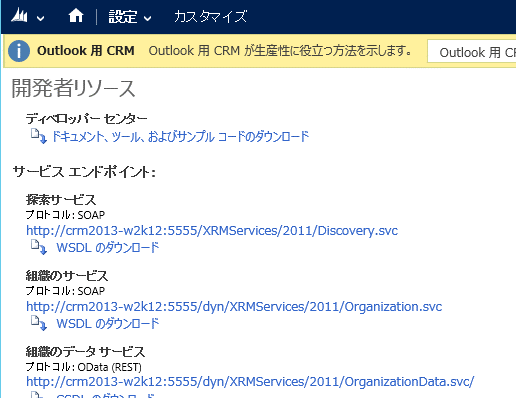Expand the chevron beside the CRM logo
Viewport: 516px width, 398px height.
[40, 18]
